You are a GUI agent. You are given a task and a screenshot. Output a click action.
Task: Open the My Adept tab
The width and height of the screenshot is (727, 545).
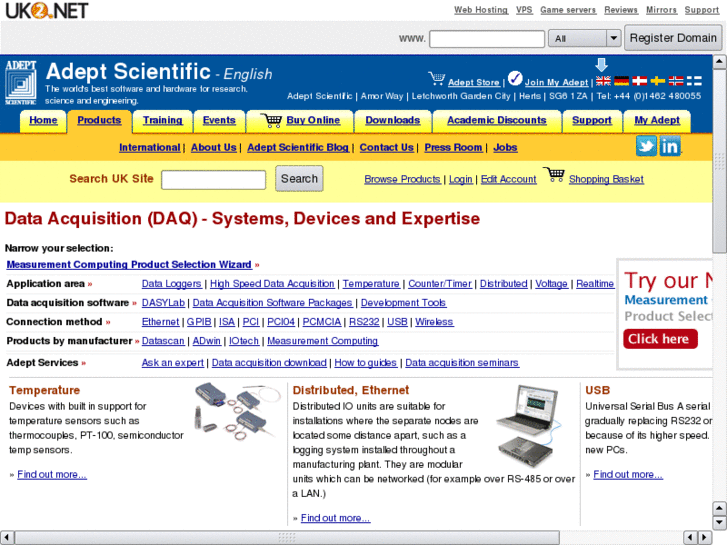pyautogui.click(x=657, y=120)
